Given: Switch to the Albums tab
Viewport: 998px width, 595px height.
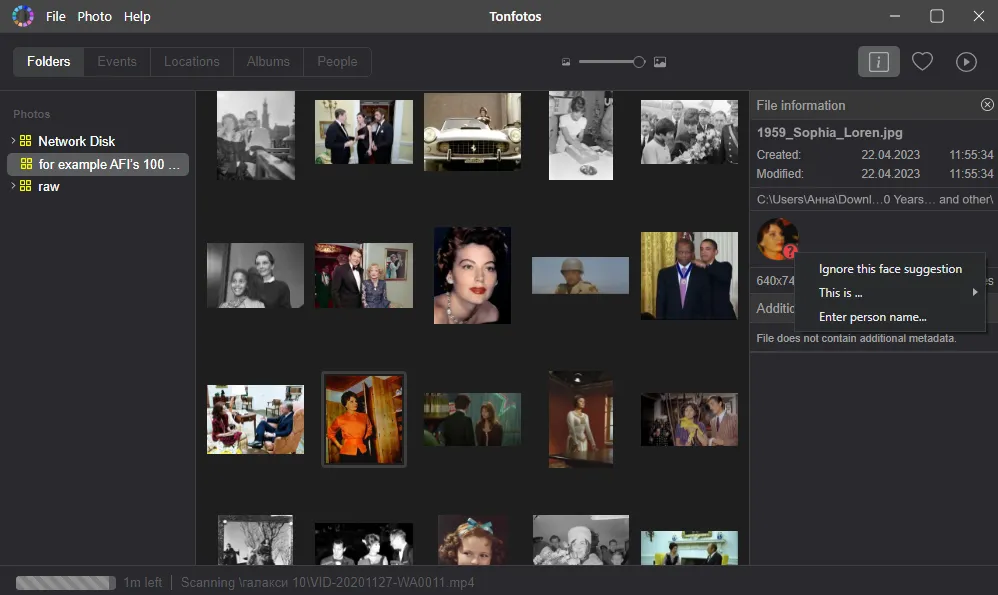Looking at the screenshot, I should coord(268,62).
